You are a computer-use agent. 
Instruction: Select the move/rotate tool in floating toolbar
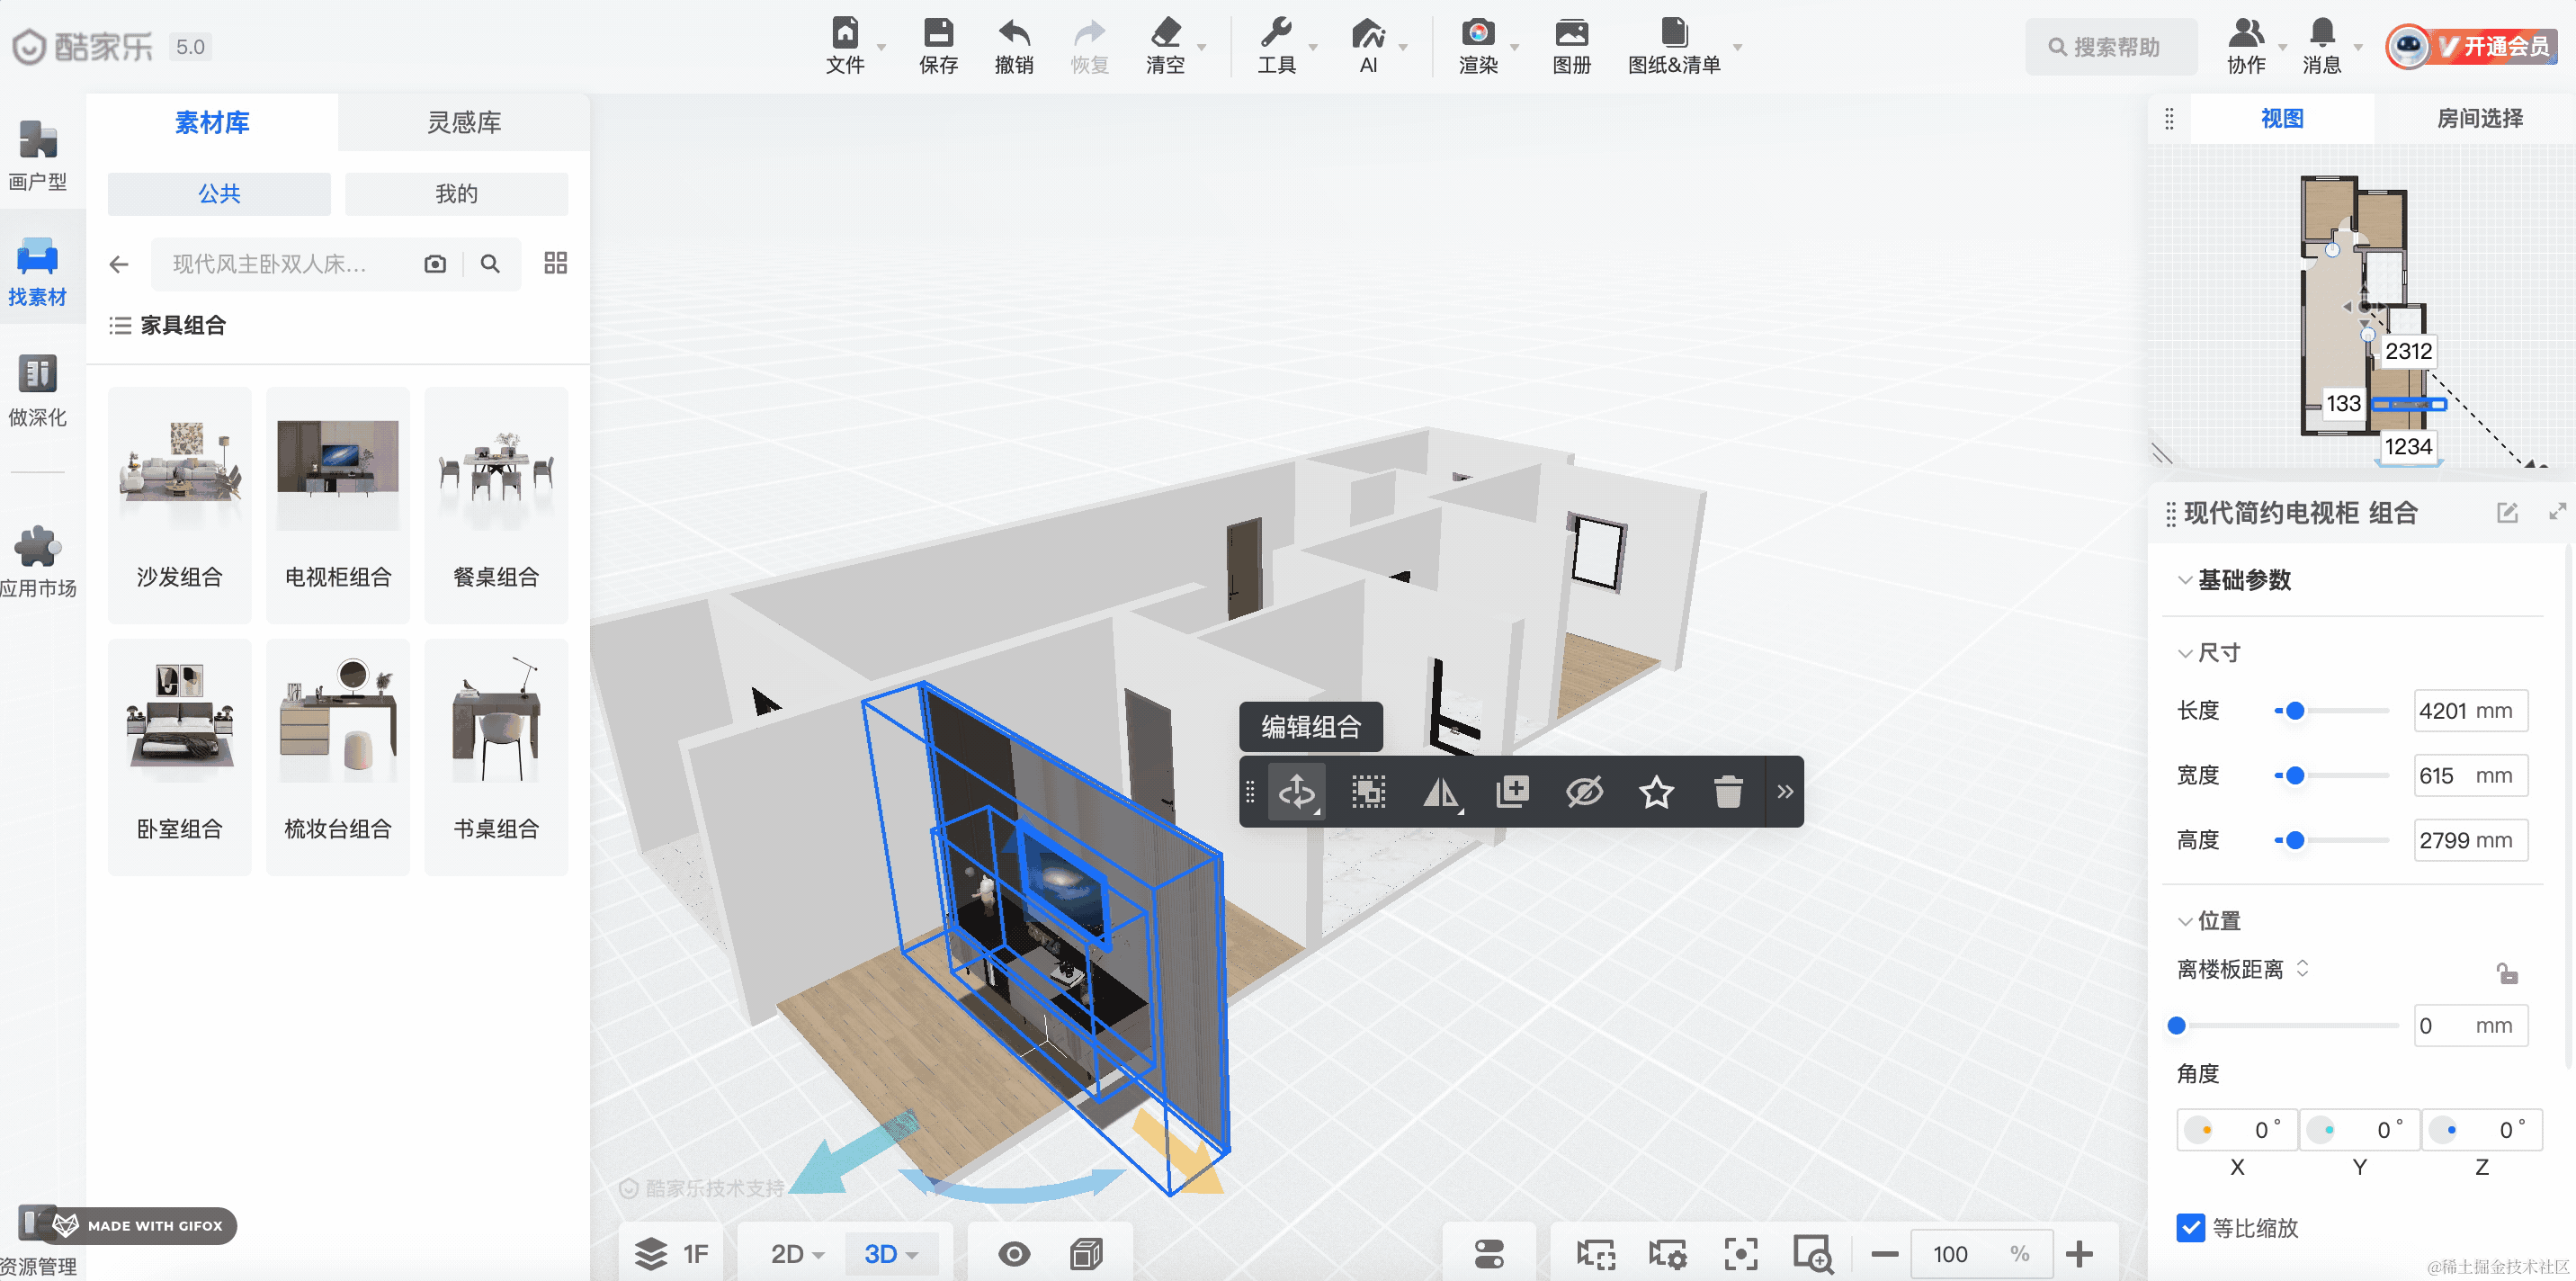1297,792
